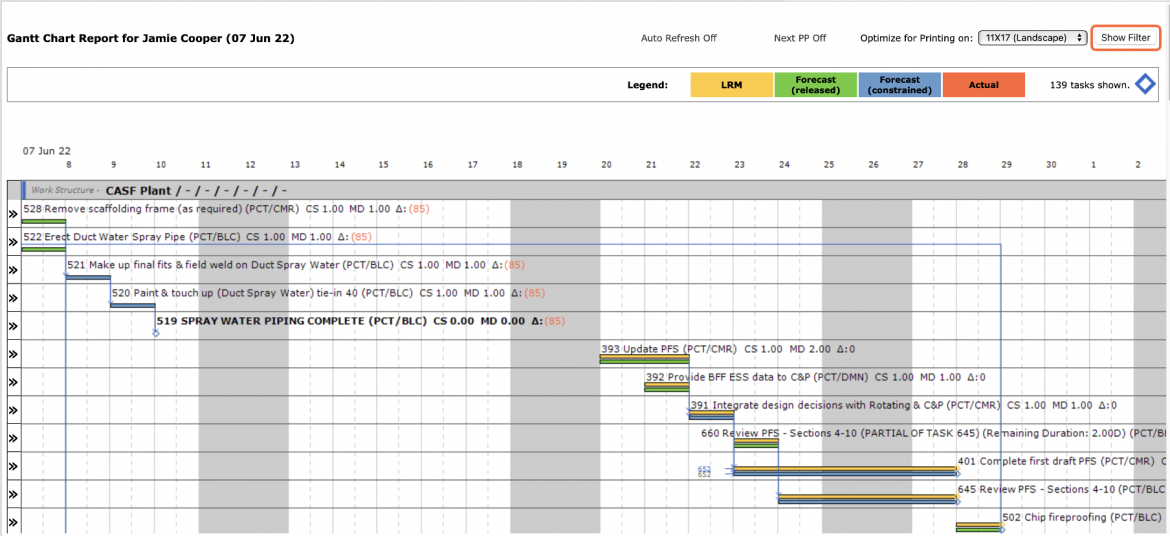
Task: Click the bar for task 521 field weld
Action: 89,277
